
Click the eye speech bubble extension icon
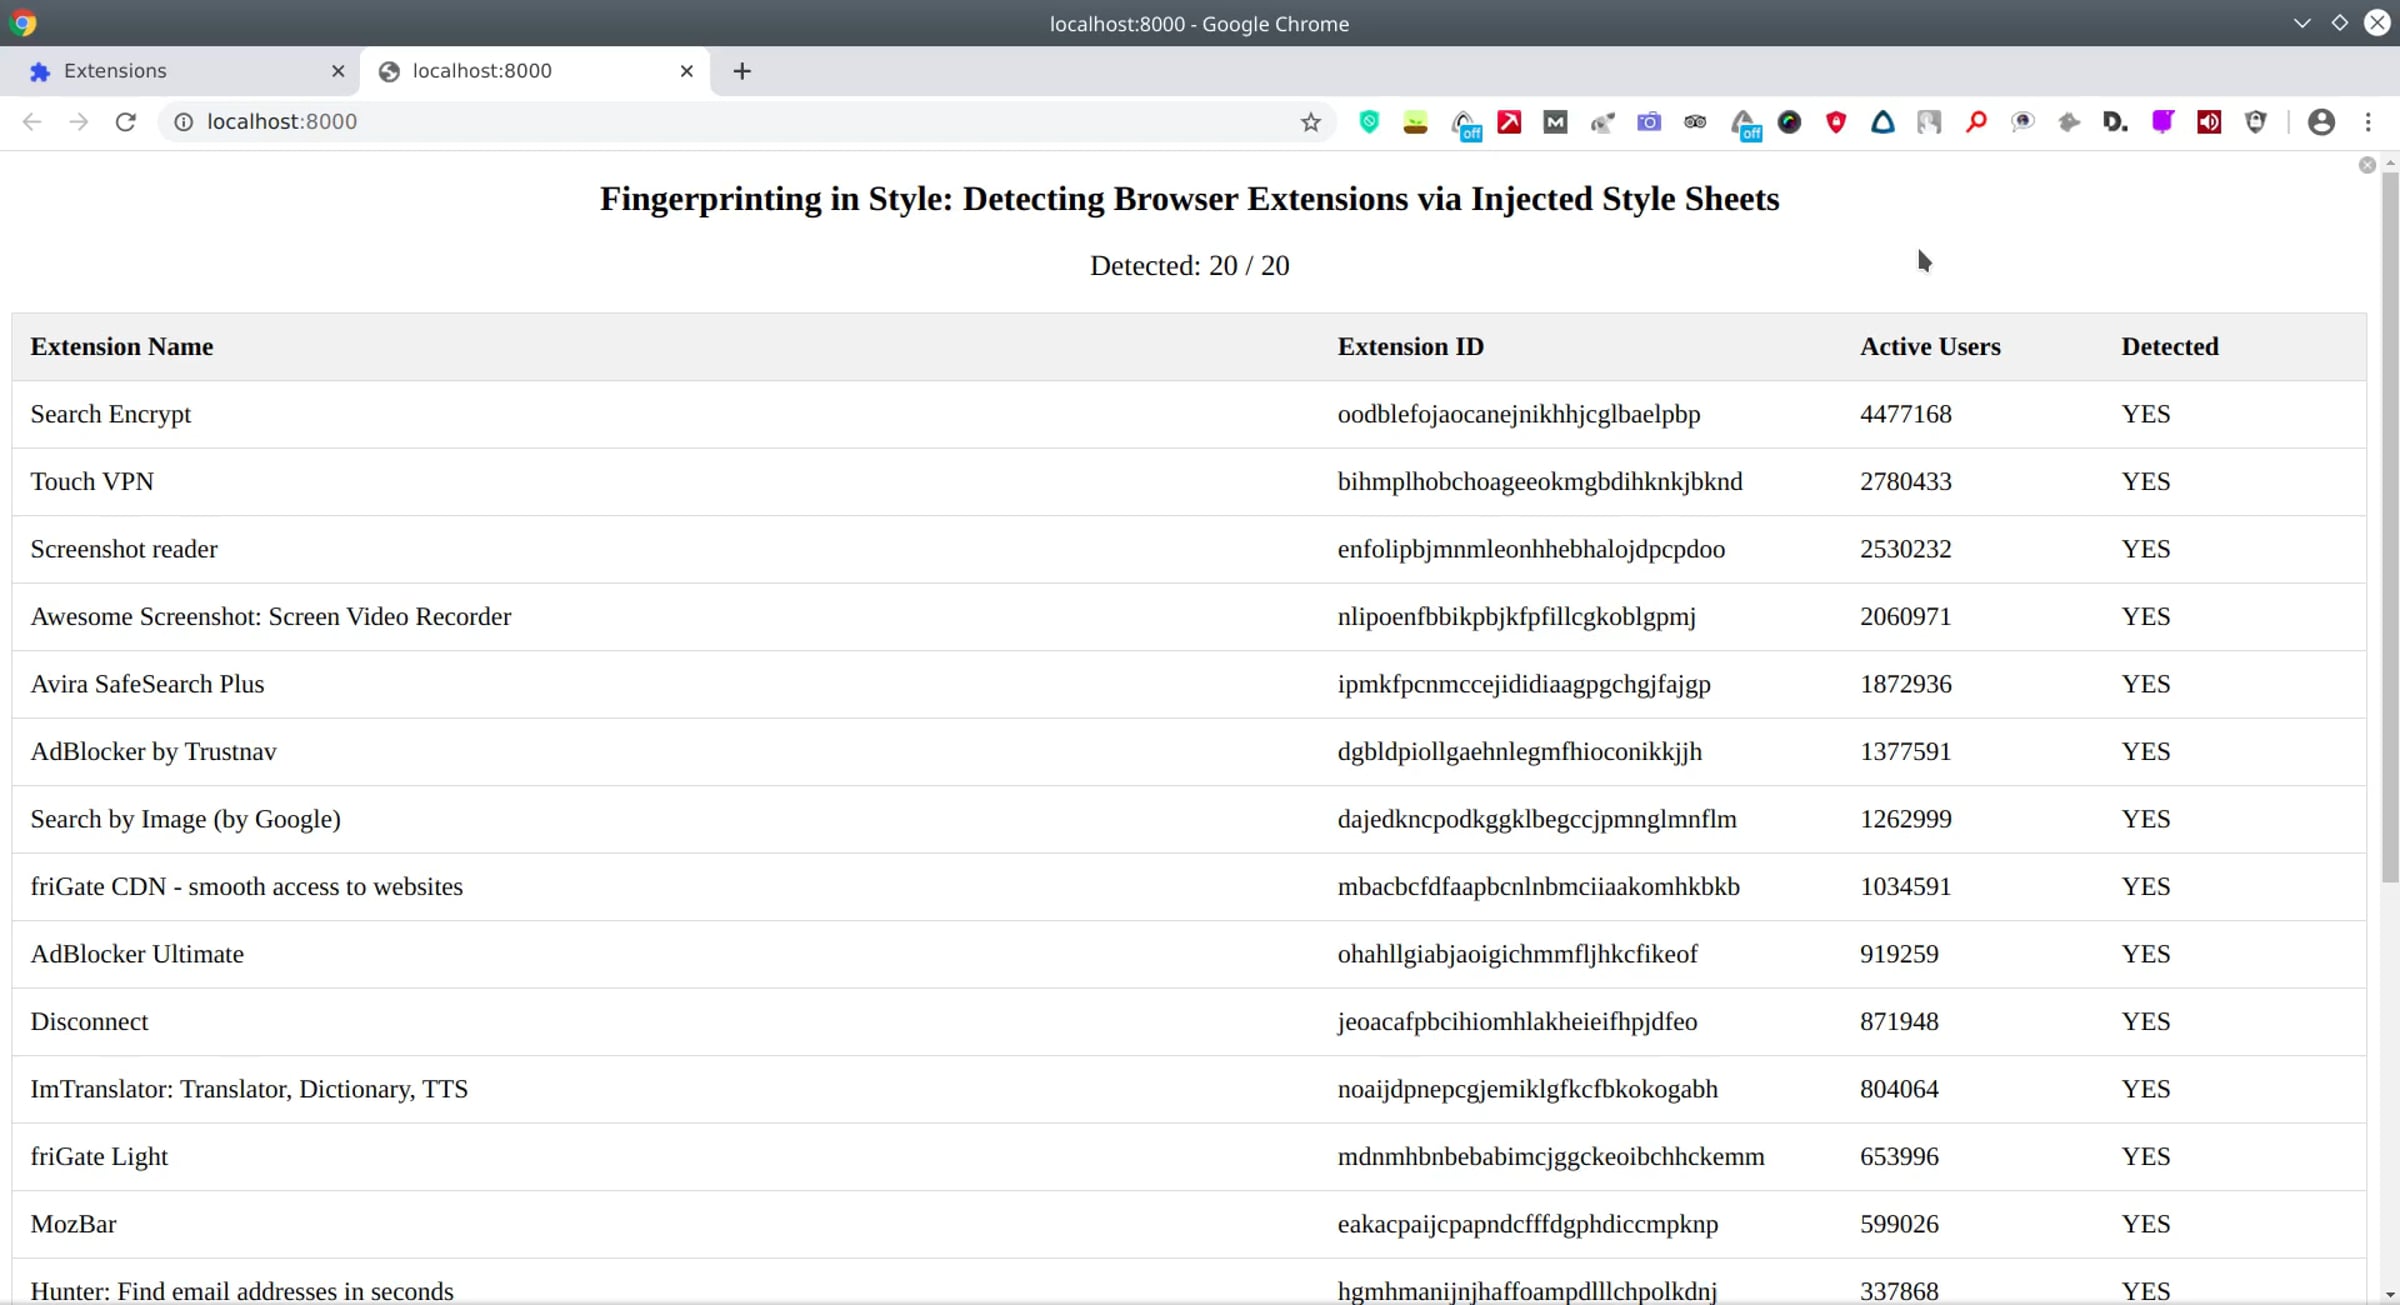point(2023,122)
